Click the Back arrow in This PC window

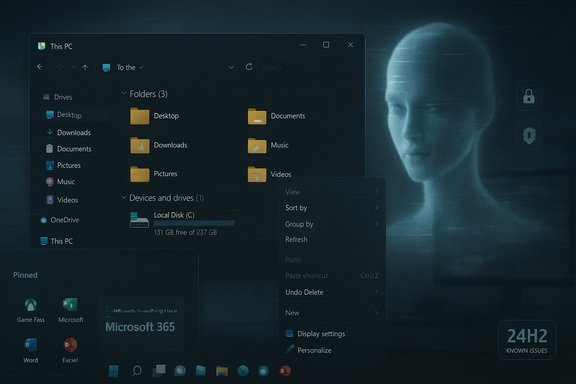pyautogui.click(x=40, y=67)
